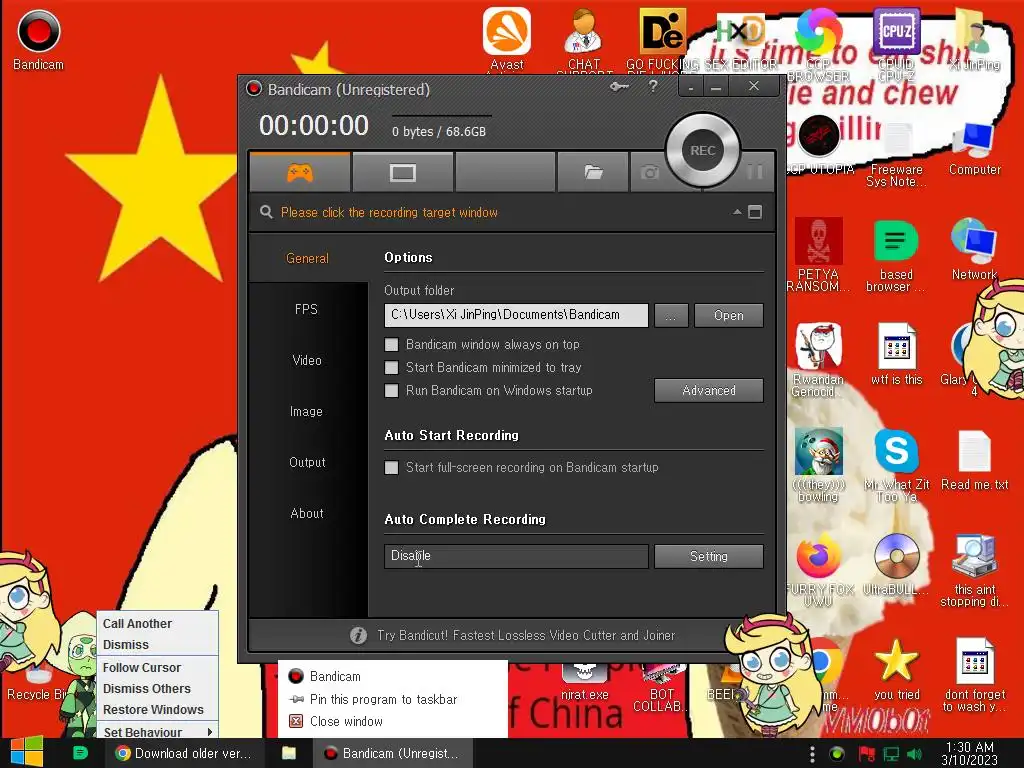1024x768 pixels.
Task: Click the Freeware Sys Note desktop icon
Action: (x=896, y=155)
